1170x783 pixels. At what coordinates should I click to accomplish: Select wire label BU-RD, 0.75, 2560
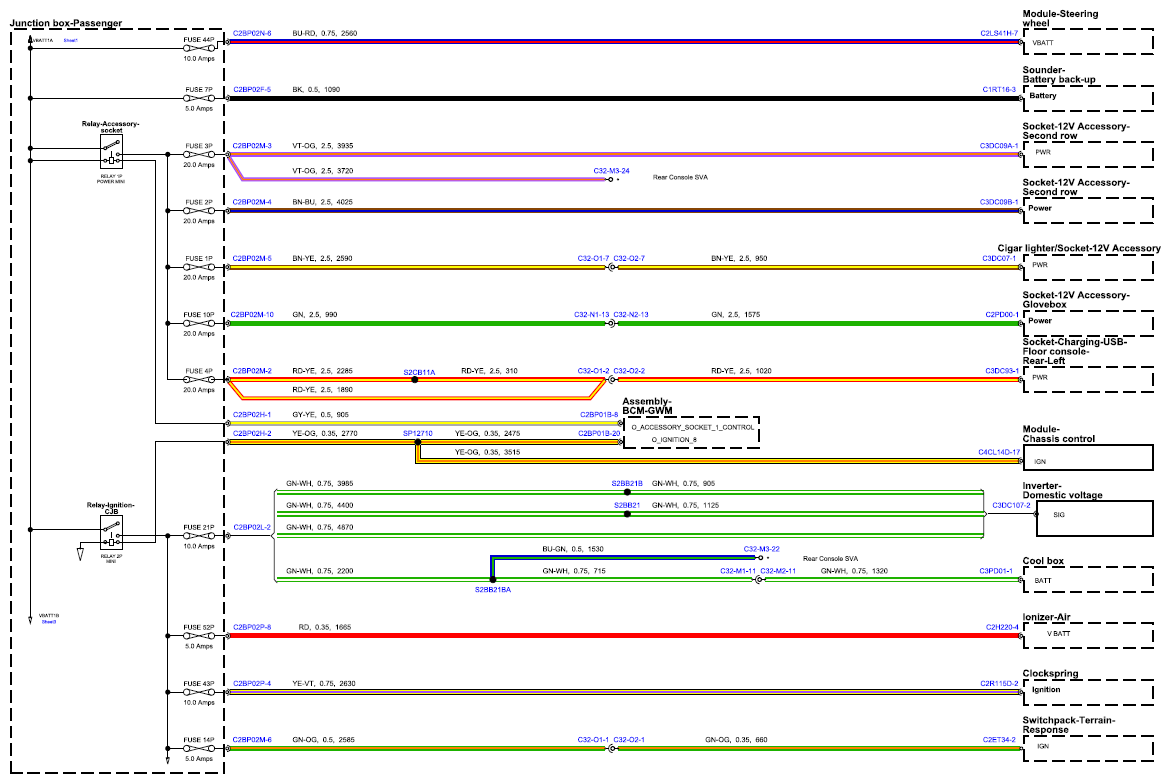325,34
